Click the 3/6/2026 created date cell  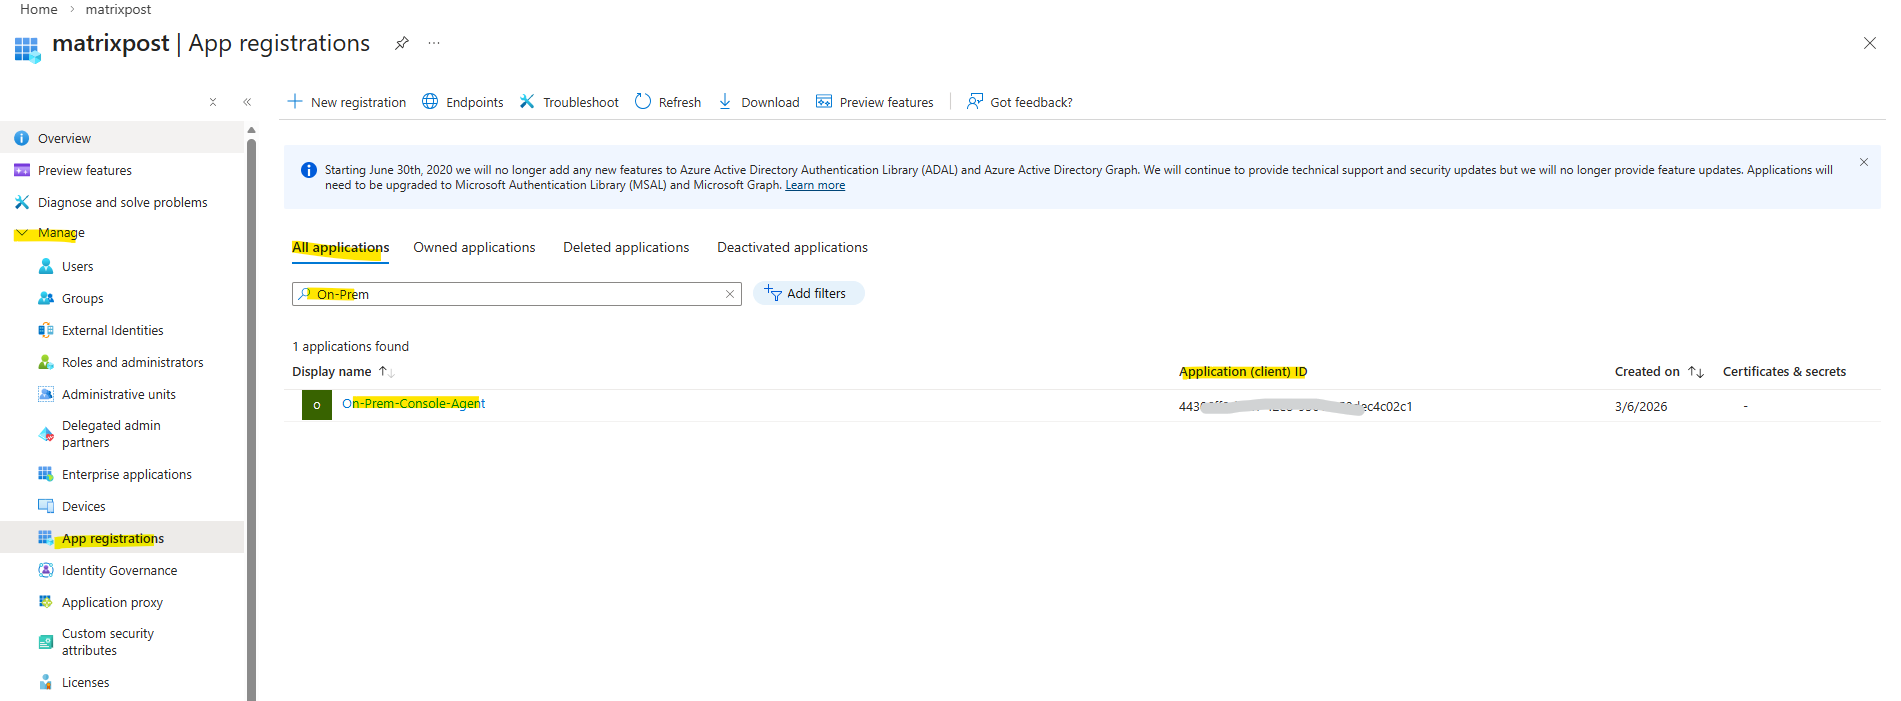1641,406
